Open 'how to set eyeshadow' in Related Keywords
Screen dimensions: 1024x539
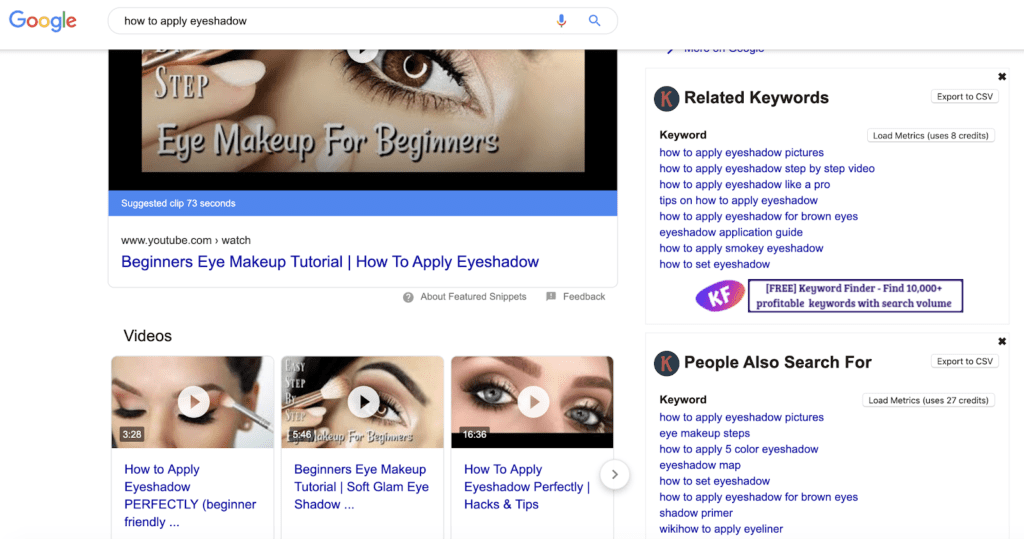tap(714, 265)
